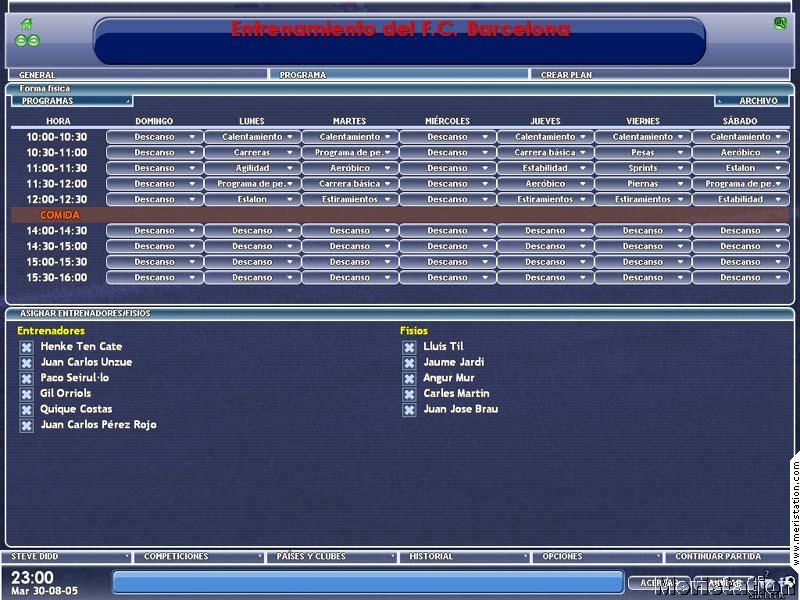Open Viernes 10:30-11:00 Pesas dropdown
Image resolution: width=800 pixels, height=600 pixels.
[x=643, y=153]
